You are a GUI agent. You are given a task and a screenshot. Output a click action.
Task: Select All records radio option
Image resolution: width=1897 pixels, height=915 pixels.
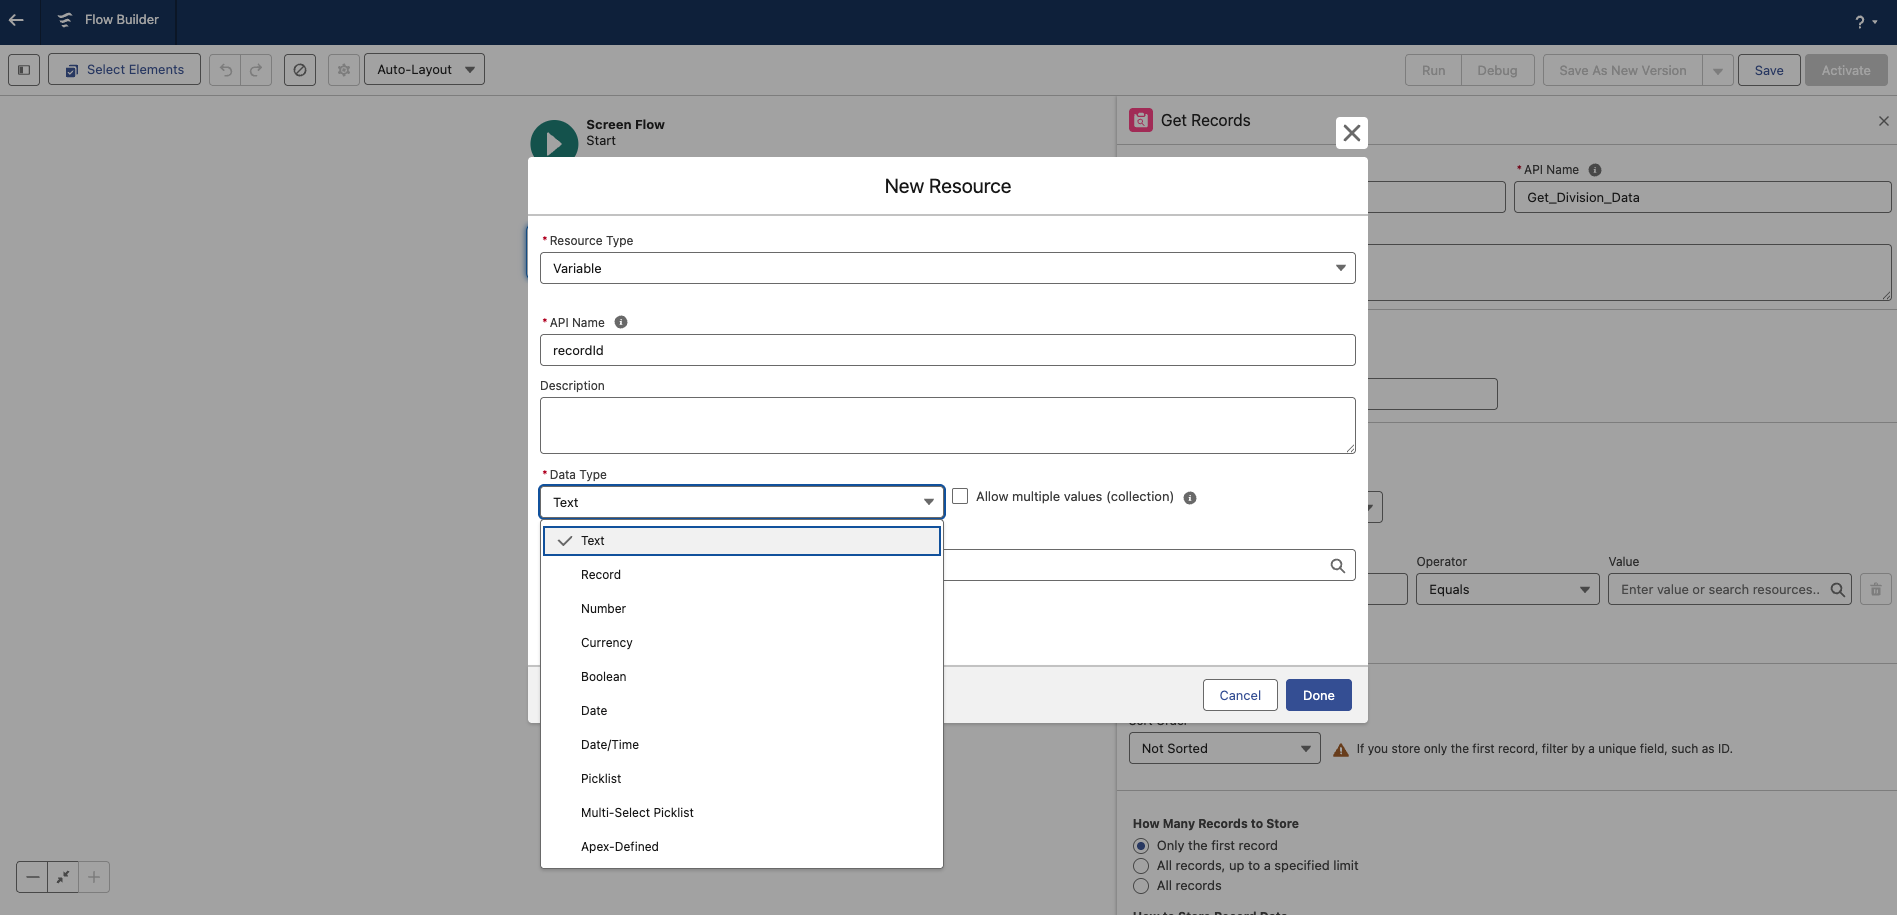point(1141,886)
